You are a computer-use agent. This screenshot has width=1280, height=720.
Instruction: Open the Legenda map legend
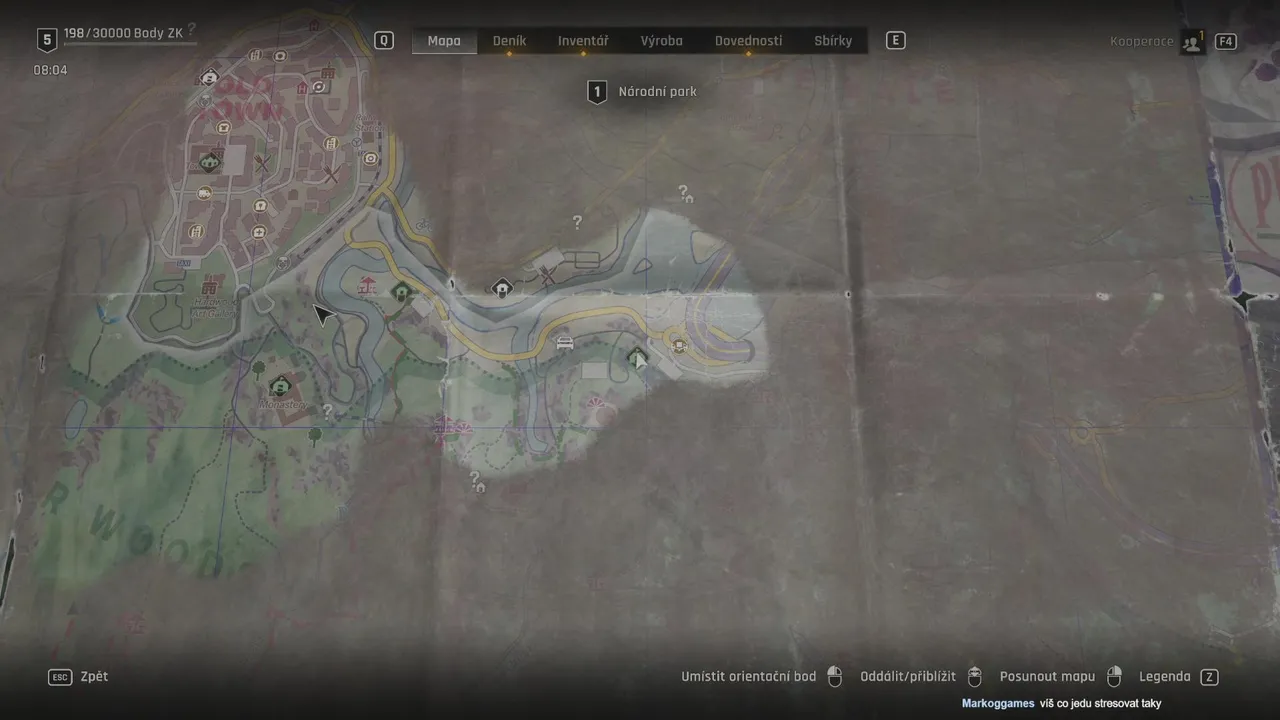[1164, 677]
